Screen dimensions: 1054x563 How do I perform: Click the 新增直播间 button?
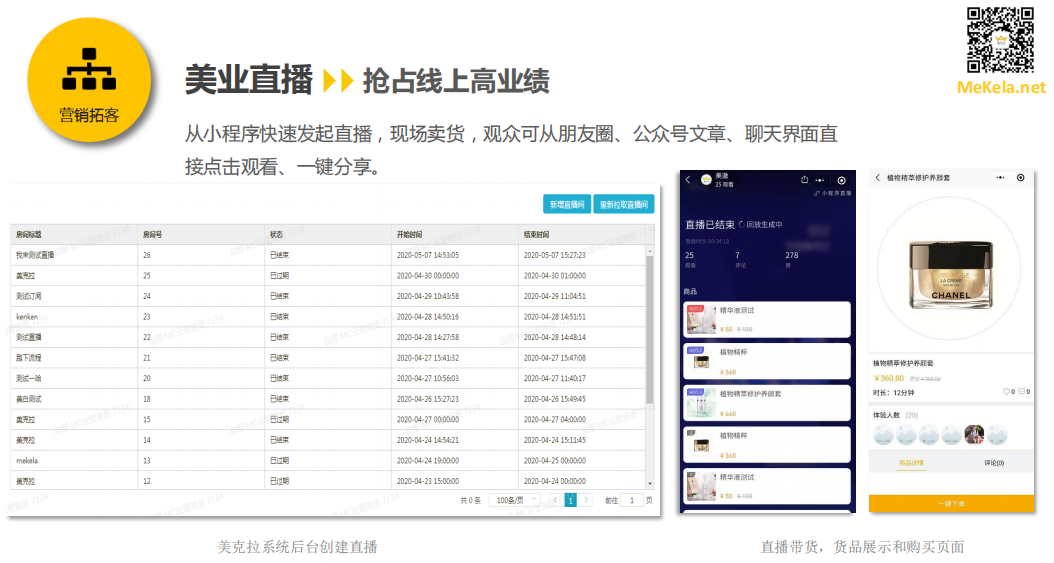tap(567, 204)
